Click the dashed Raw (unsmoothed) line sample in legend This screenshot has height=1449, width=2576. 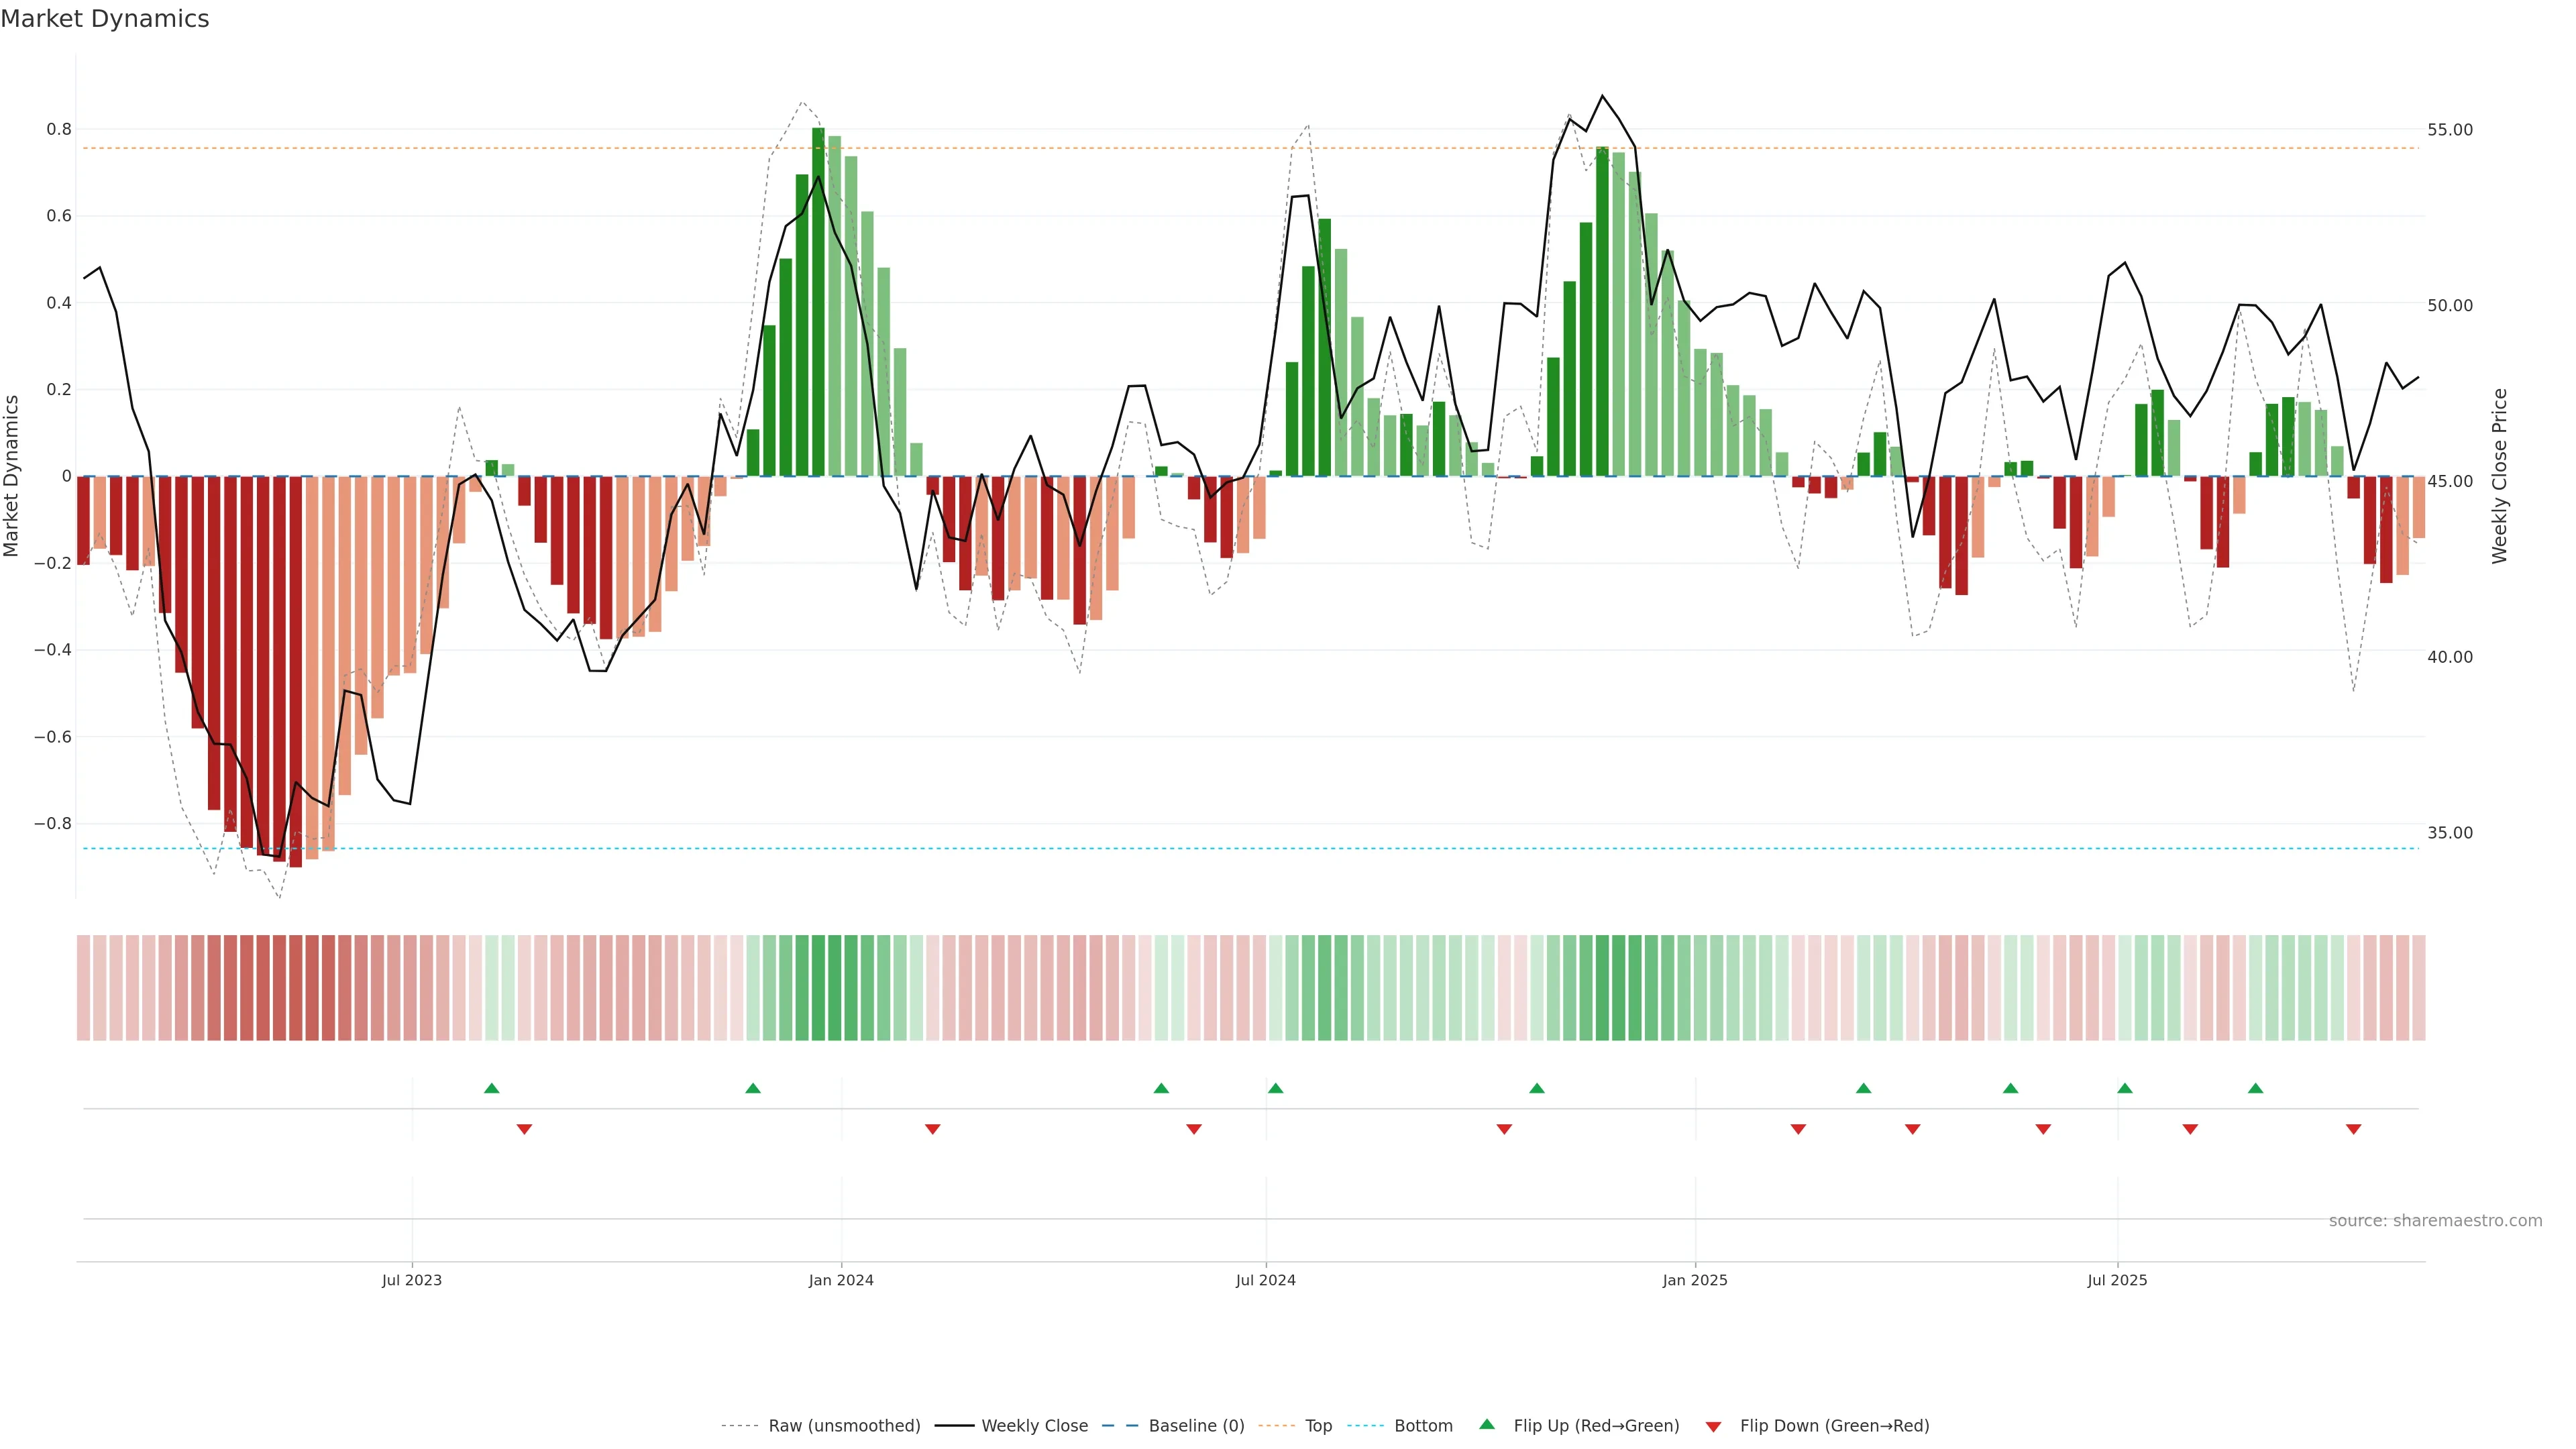[x=739, y=1426]
